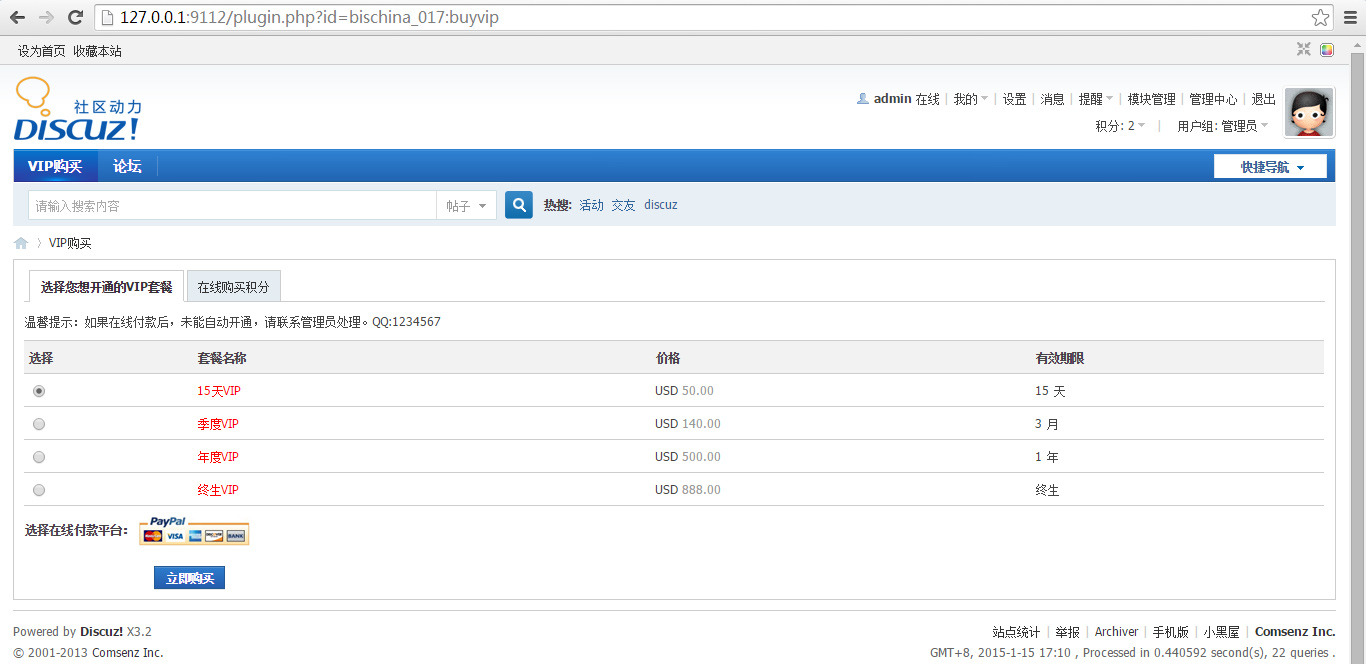Select the PayPal payment platform logo
The image size is (1366, 664).
pos(194,530)
